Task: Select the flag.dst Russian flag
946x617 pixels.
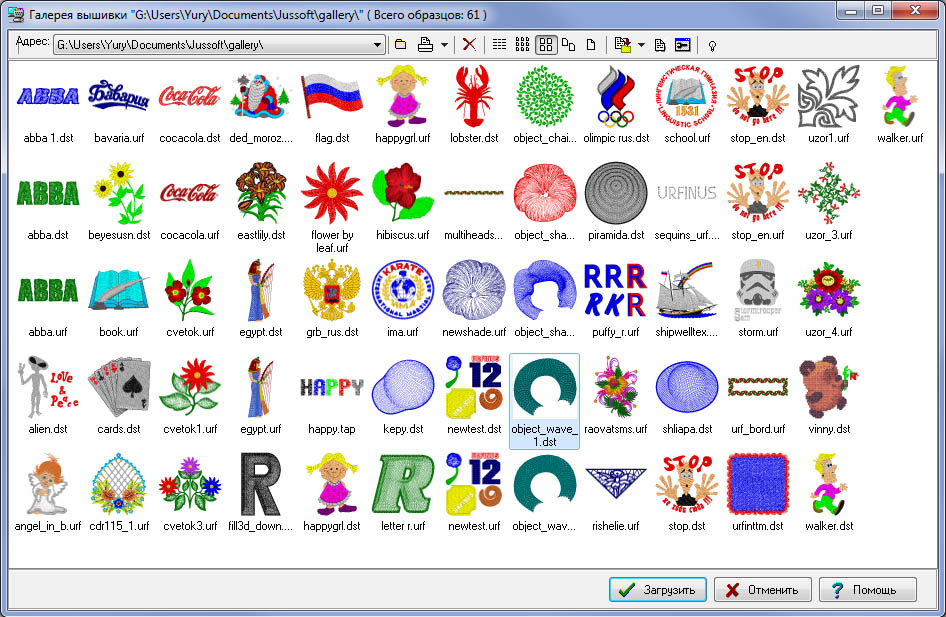Action: (x=332, y=97)
